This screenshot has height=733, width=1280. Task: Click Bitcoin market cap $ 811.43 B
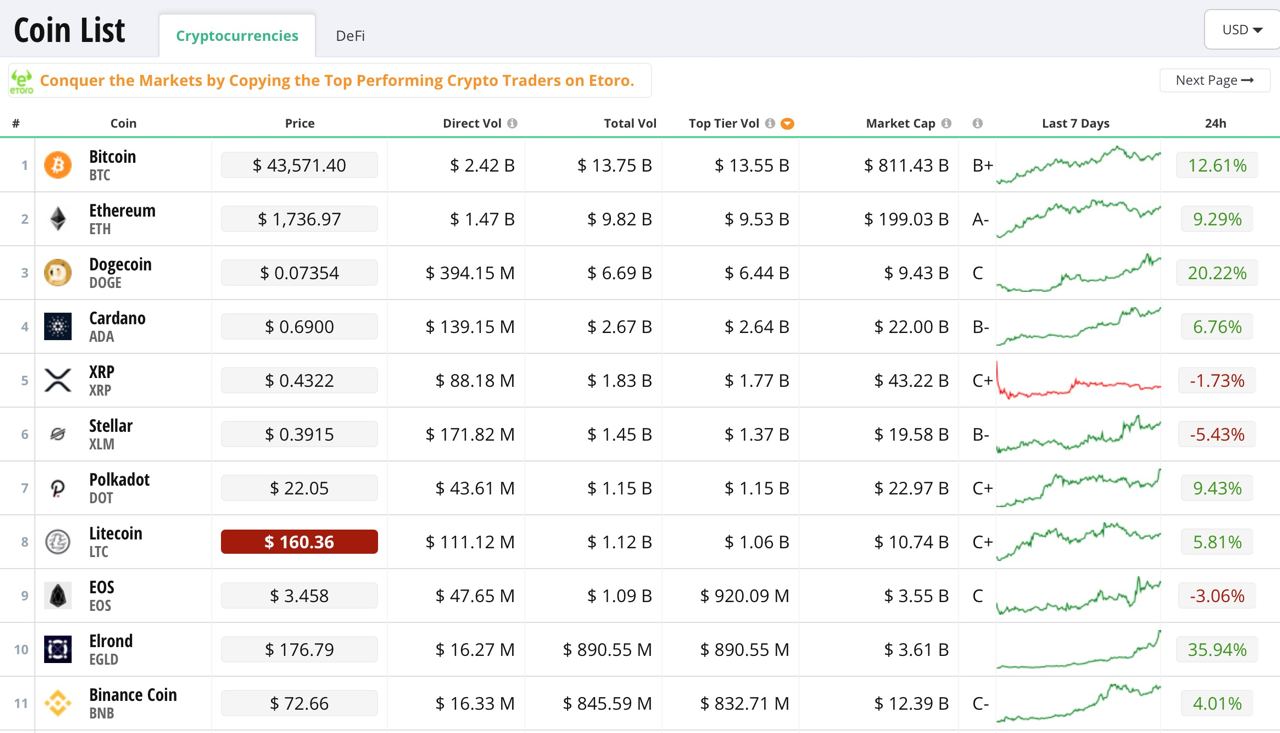point(906,165)
